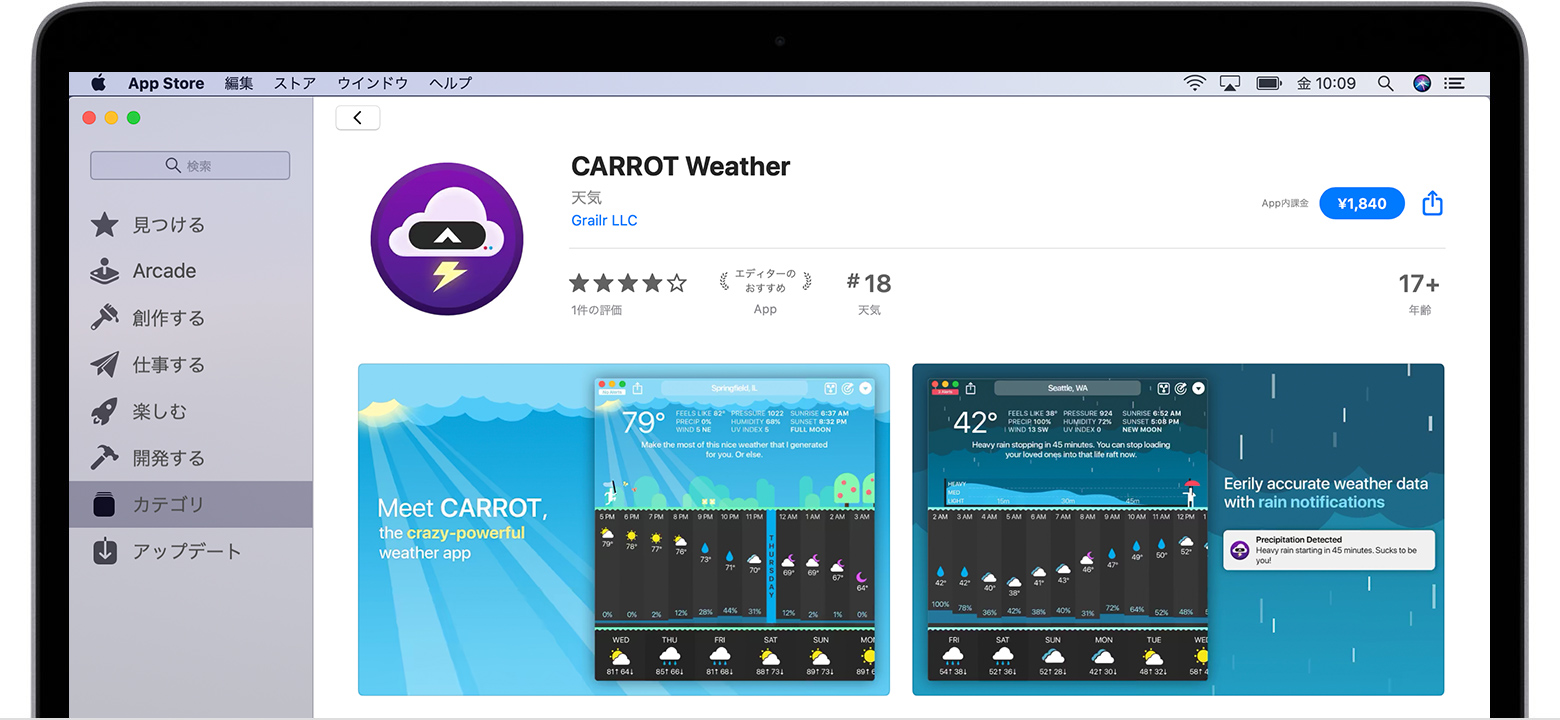Select 開発する in the sidebar
Screen dimensions: 1560x720
tap(190, 458)
